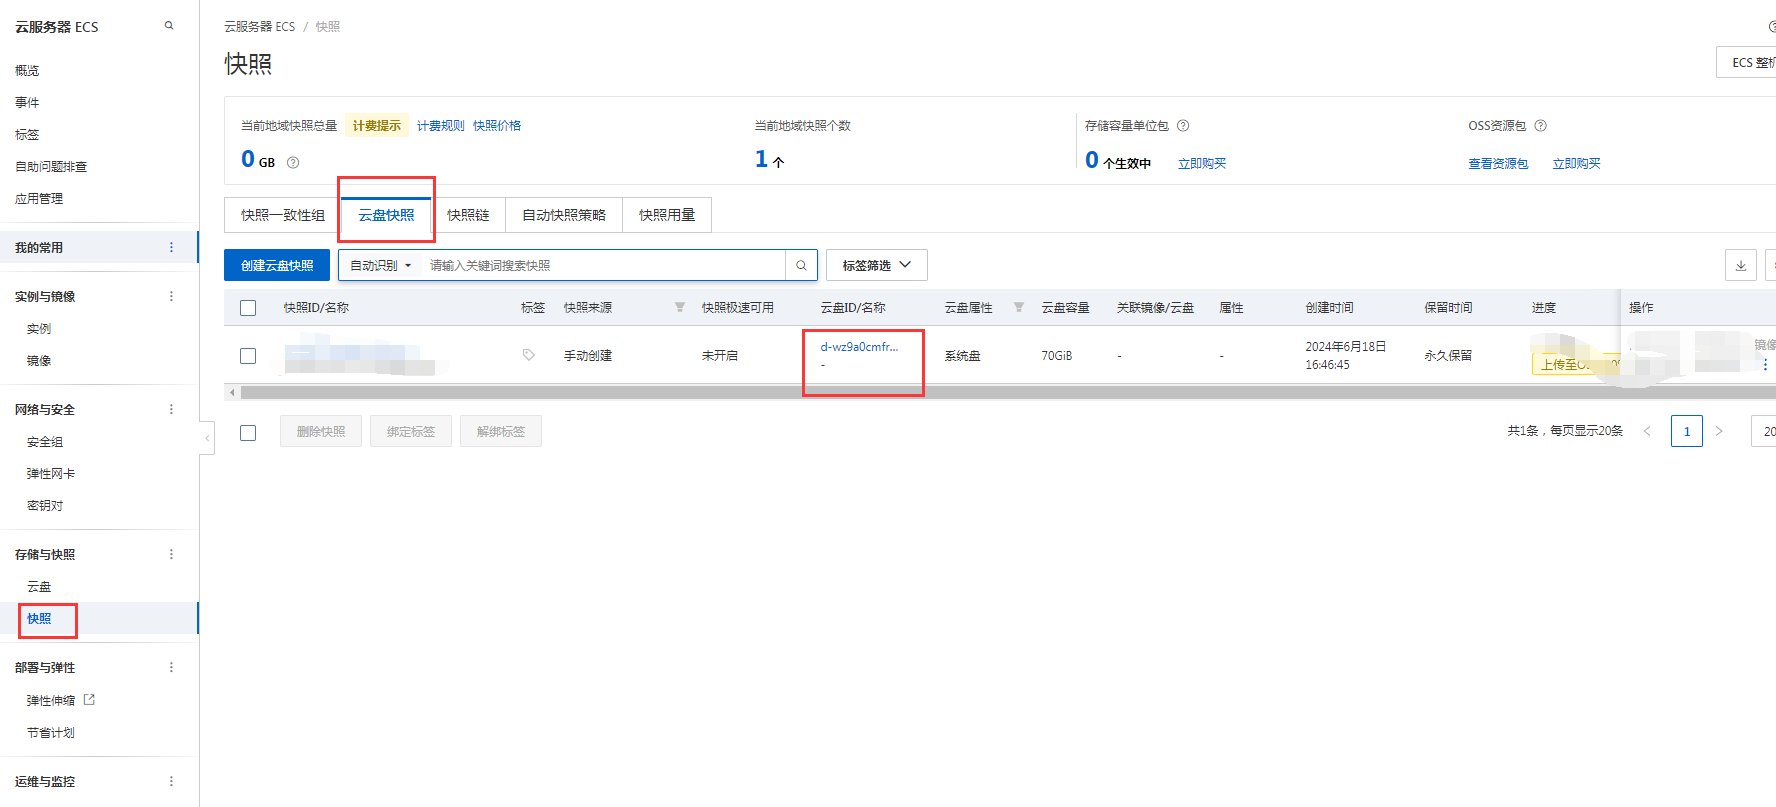Open the 快照价格 link
This screenshot has width=1776, height=807.
[497, 125]
